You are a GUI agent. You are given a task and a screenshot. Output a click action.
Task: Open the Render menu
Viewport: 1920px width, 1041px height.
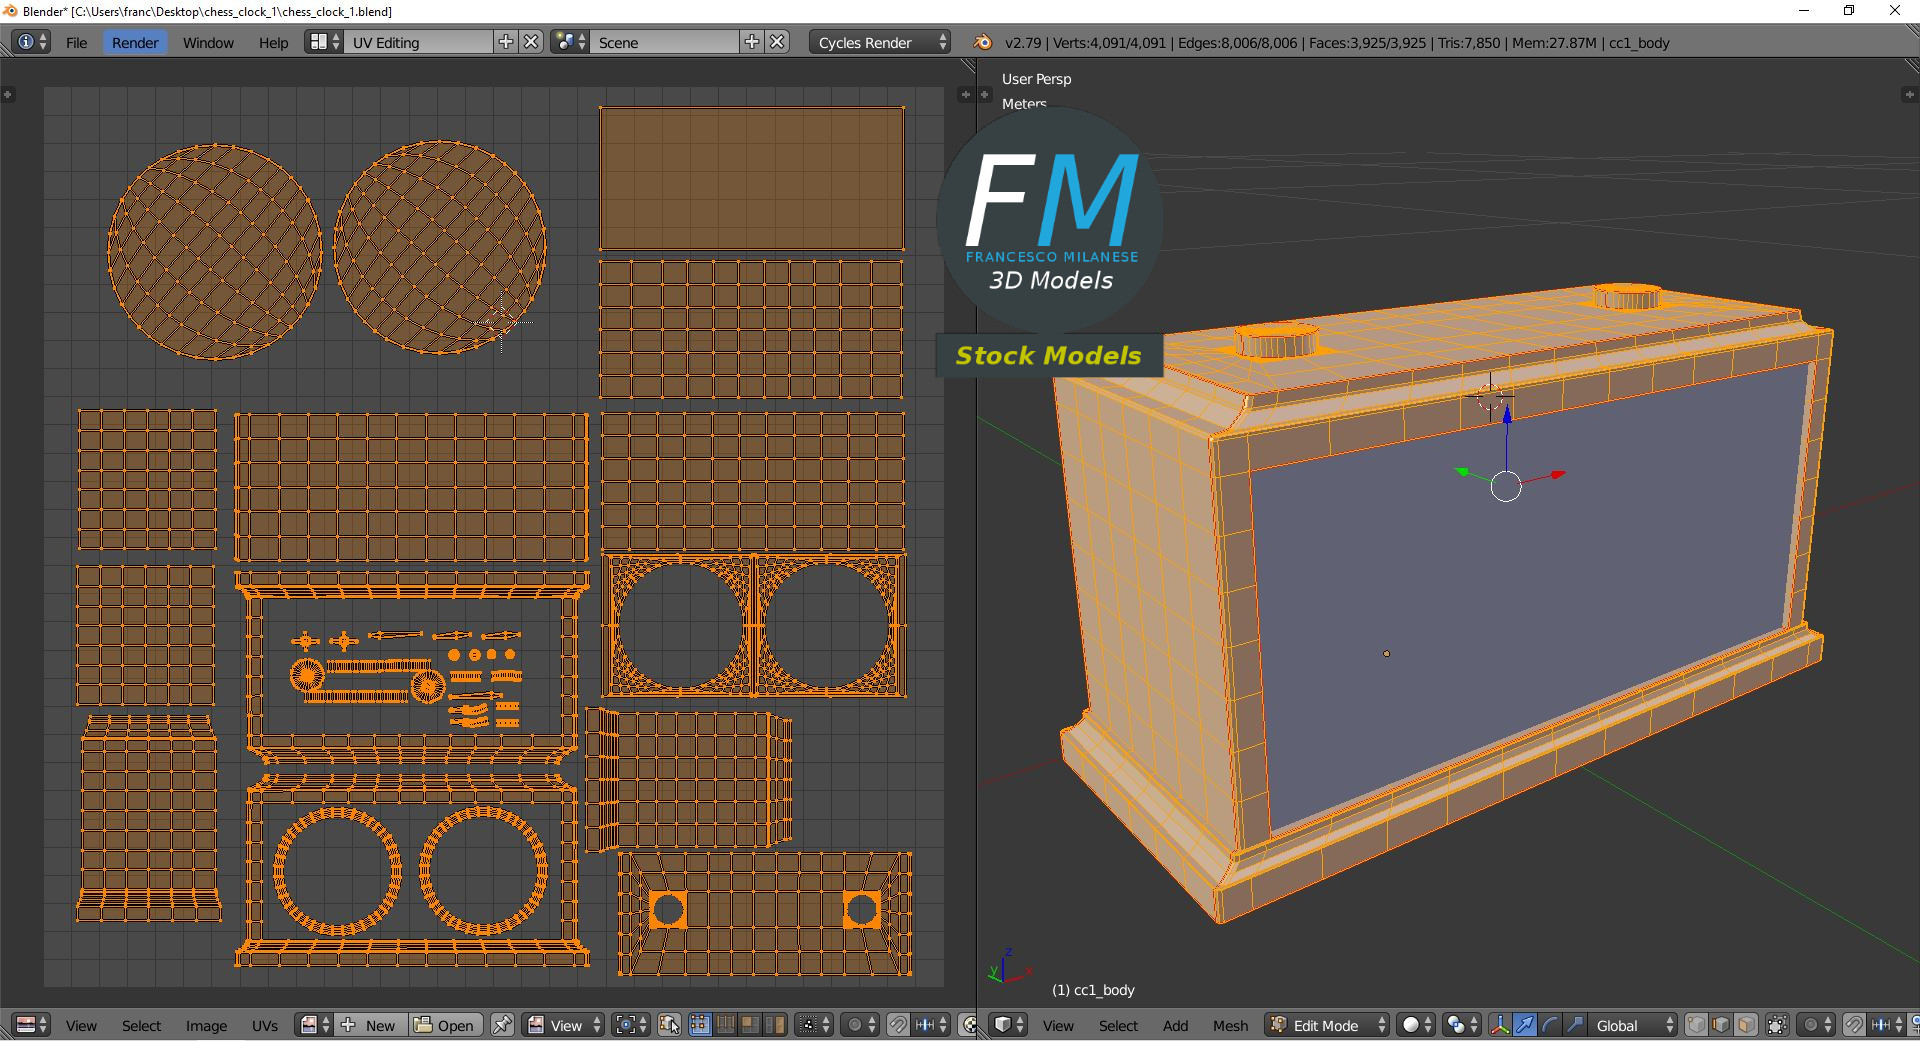pyautogui.click(x=135, y=42)
